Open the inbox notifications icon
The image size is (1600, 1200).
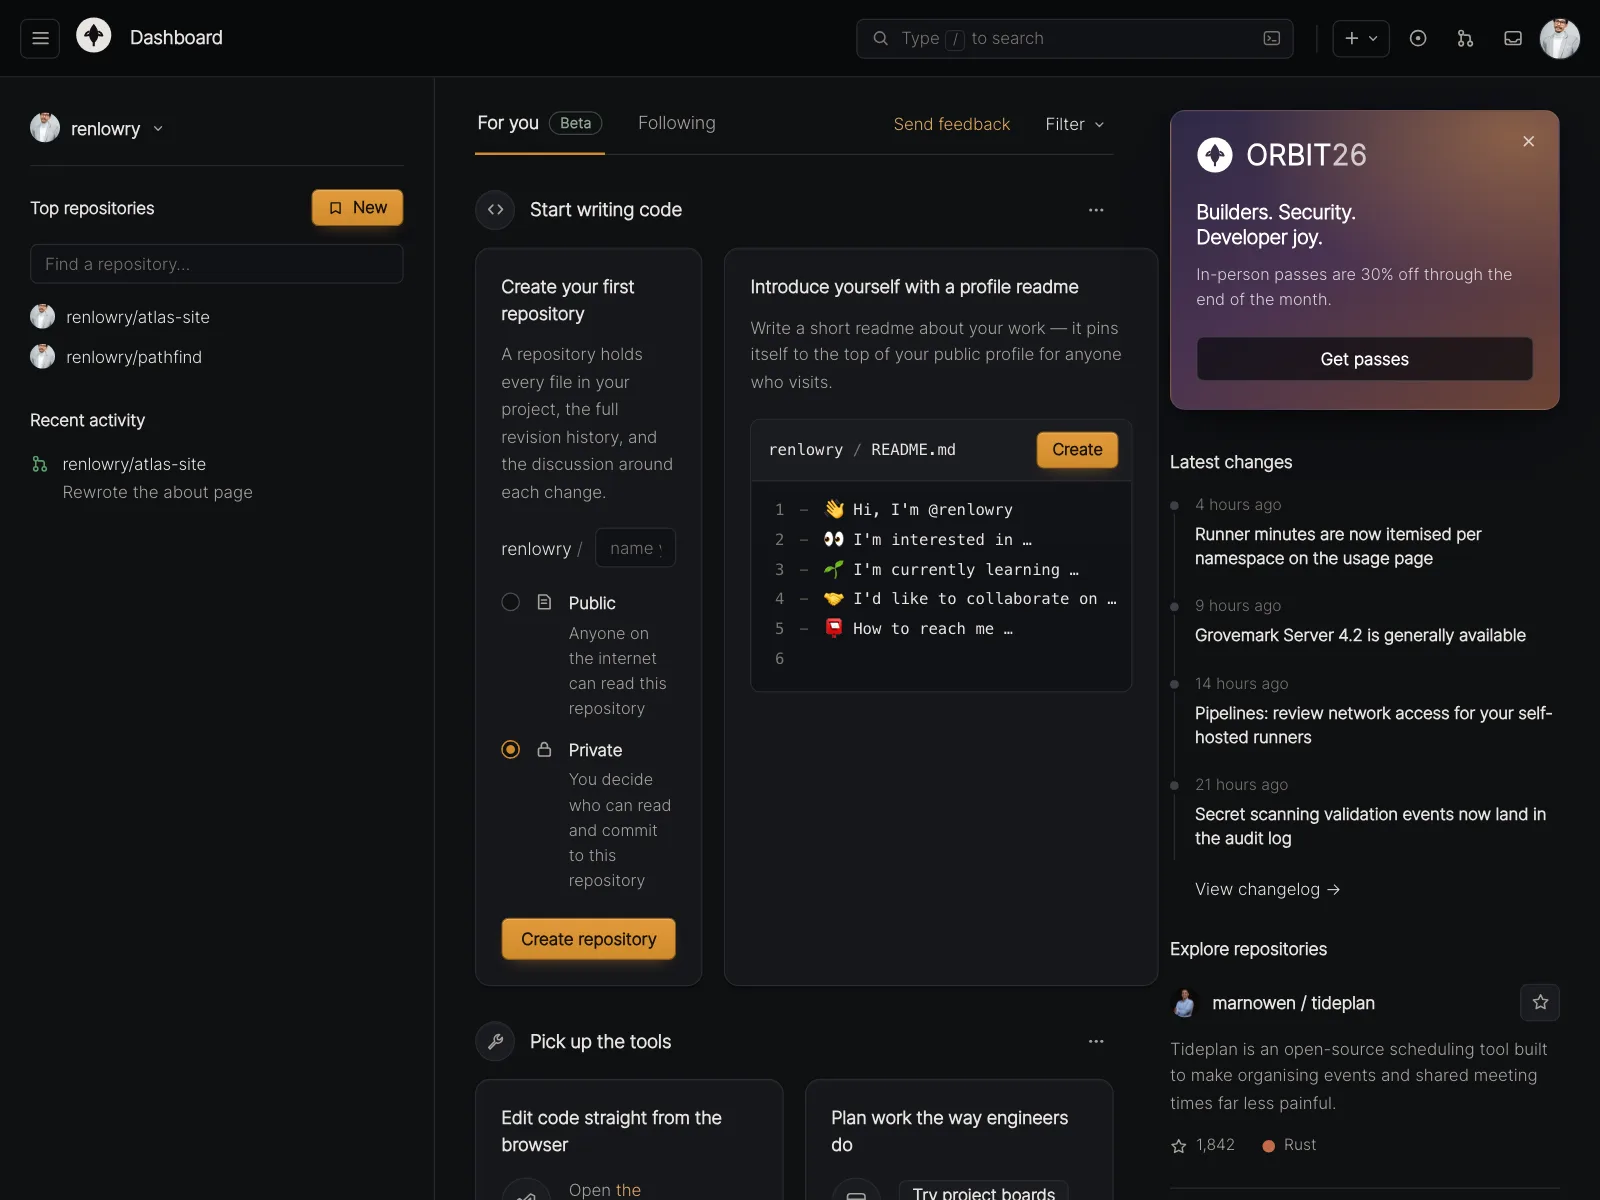(x=1513, y=38)
